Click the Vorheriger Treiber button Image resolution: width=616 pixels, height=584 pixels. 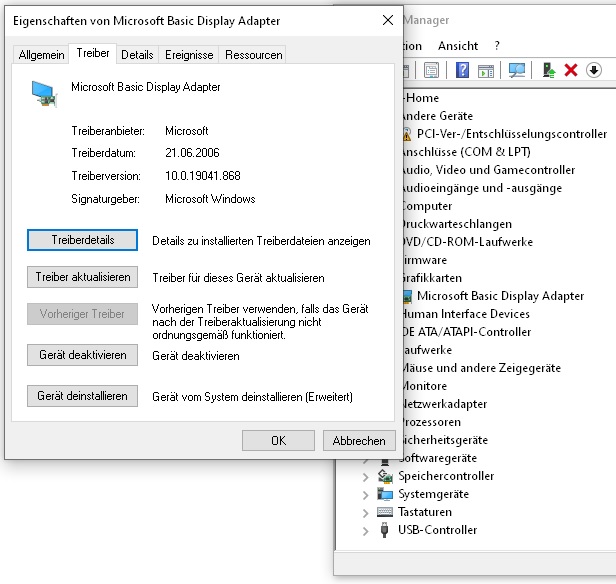(x=82, y=314)
